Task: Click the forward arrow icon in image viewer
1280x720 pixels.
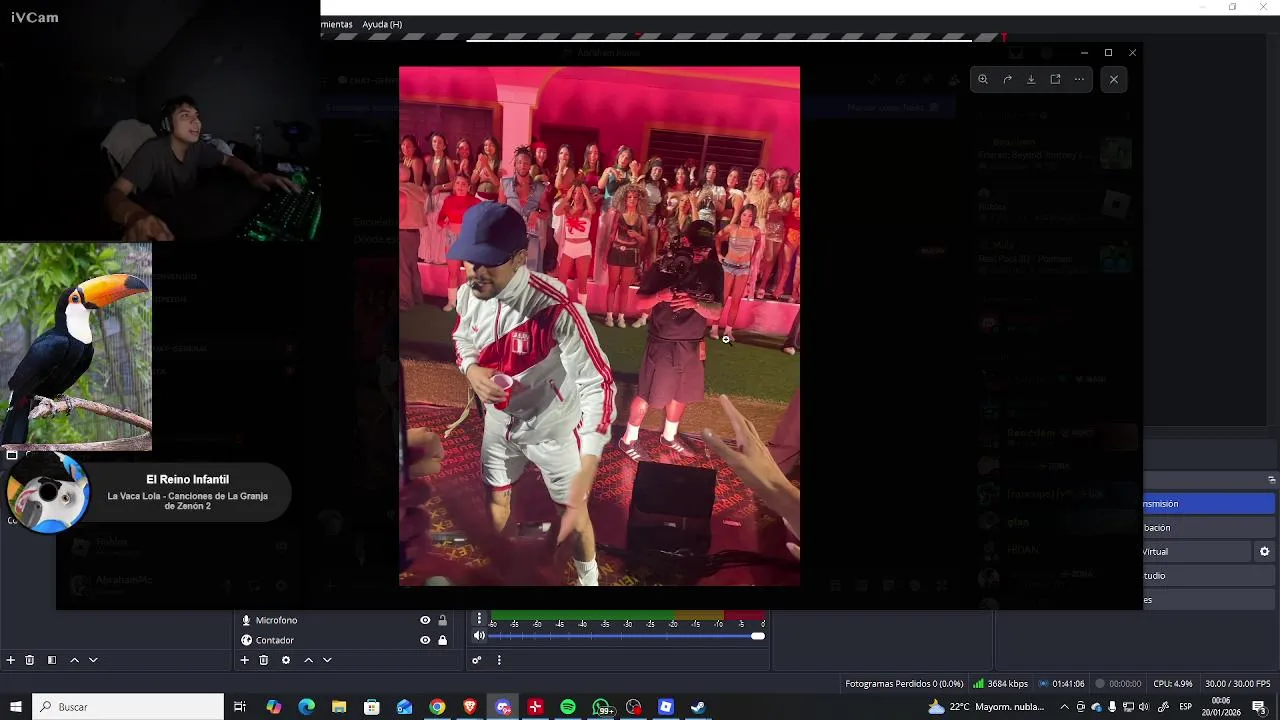Action: coord(1007,79)
